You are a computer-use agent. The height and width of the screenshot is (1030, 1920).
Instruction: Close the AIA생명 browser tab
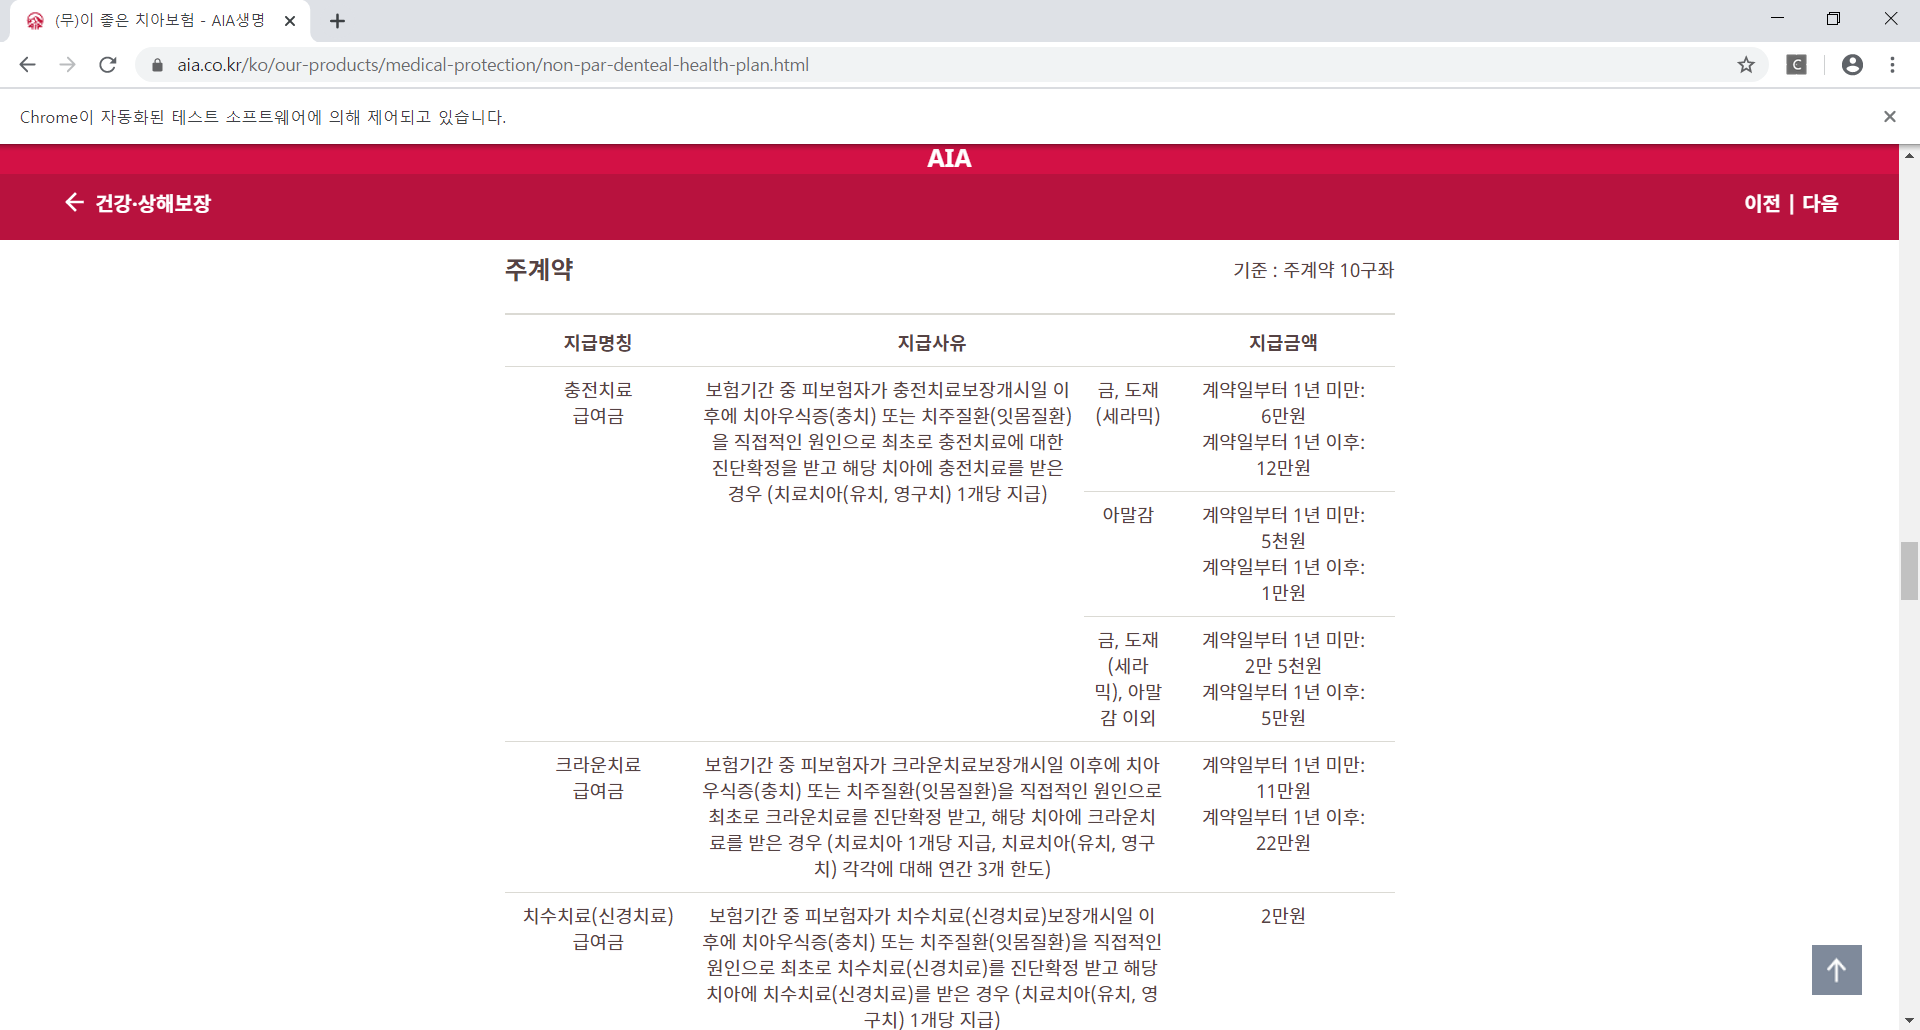(290, 21)
